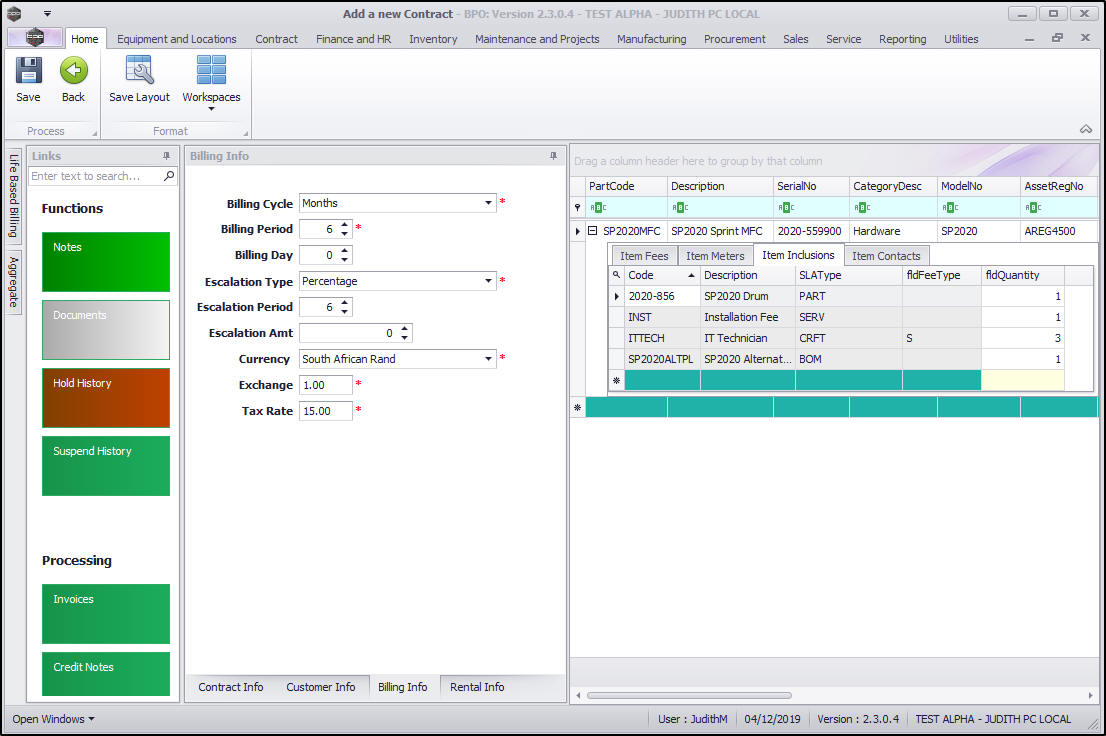The width and height of the screenshot is (1106, 736).
Task: Click the Notes function tile
Action: coord(106,262)
